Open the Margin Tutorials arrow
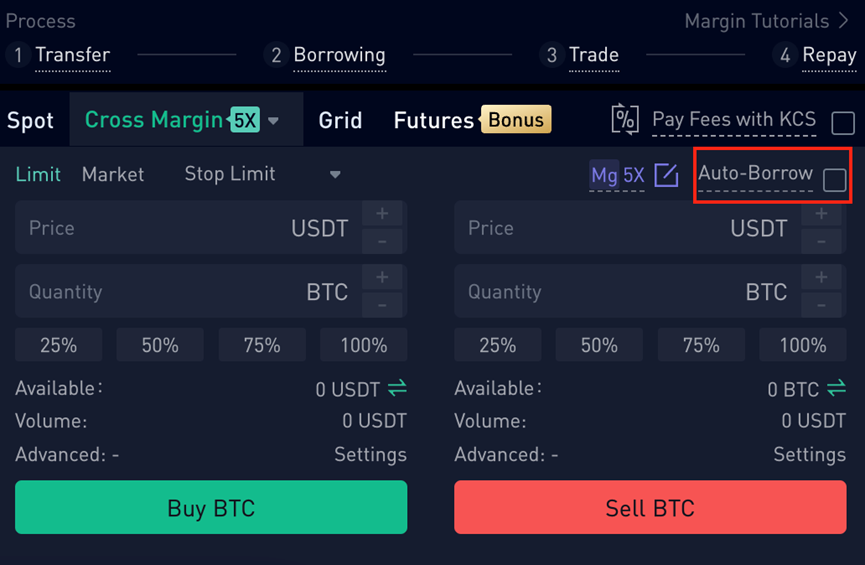 [843, 20]
